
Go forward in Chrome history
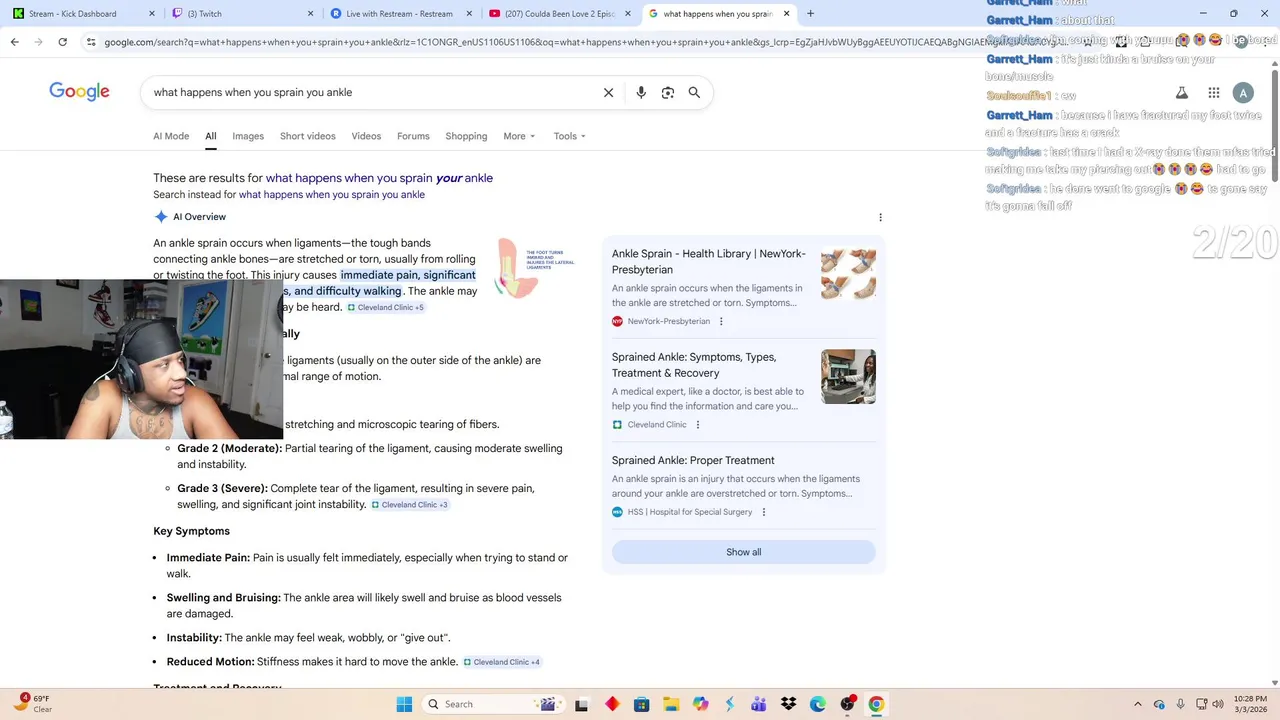click(x=38, y=42)
